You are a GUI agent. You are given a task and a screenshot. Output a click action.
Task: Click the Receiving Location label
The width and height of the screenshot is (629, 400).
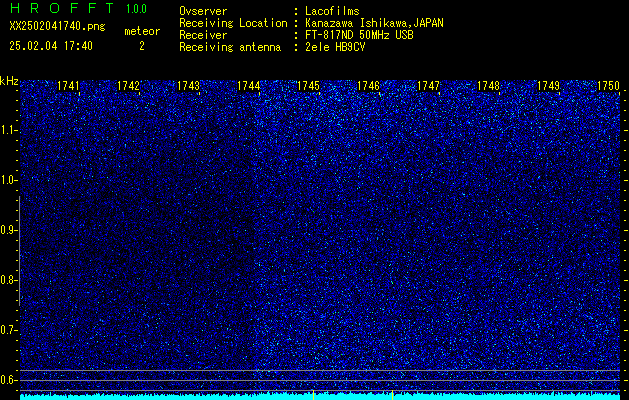[x=233, y=23]
